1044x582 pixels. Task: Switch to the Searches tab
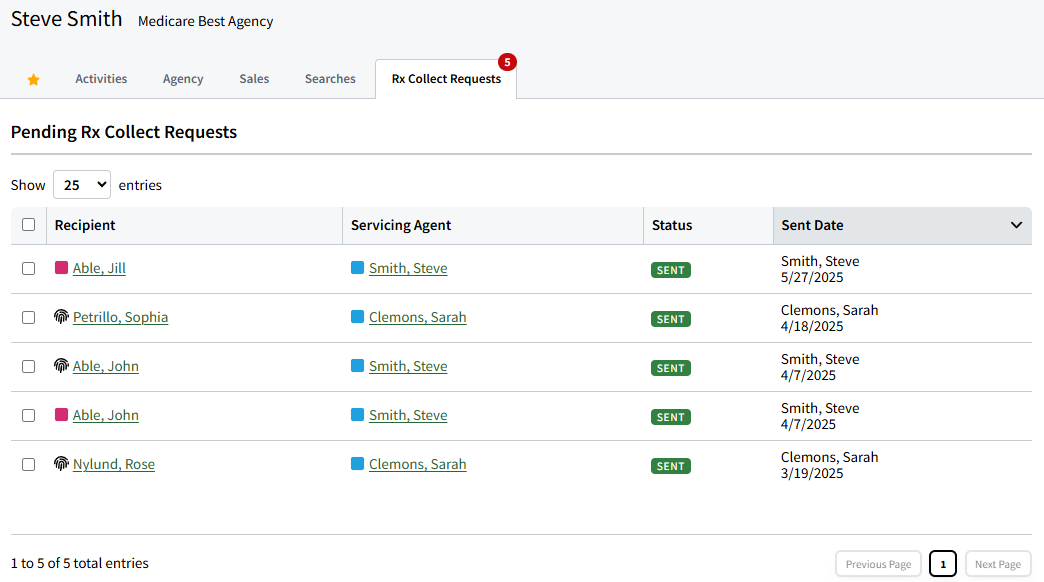pyautogui.click(x=330, y=79)
